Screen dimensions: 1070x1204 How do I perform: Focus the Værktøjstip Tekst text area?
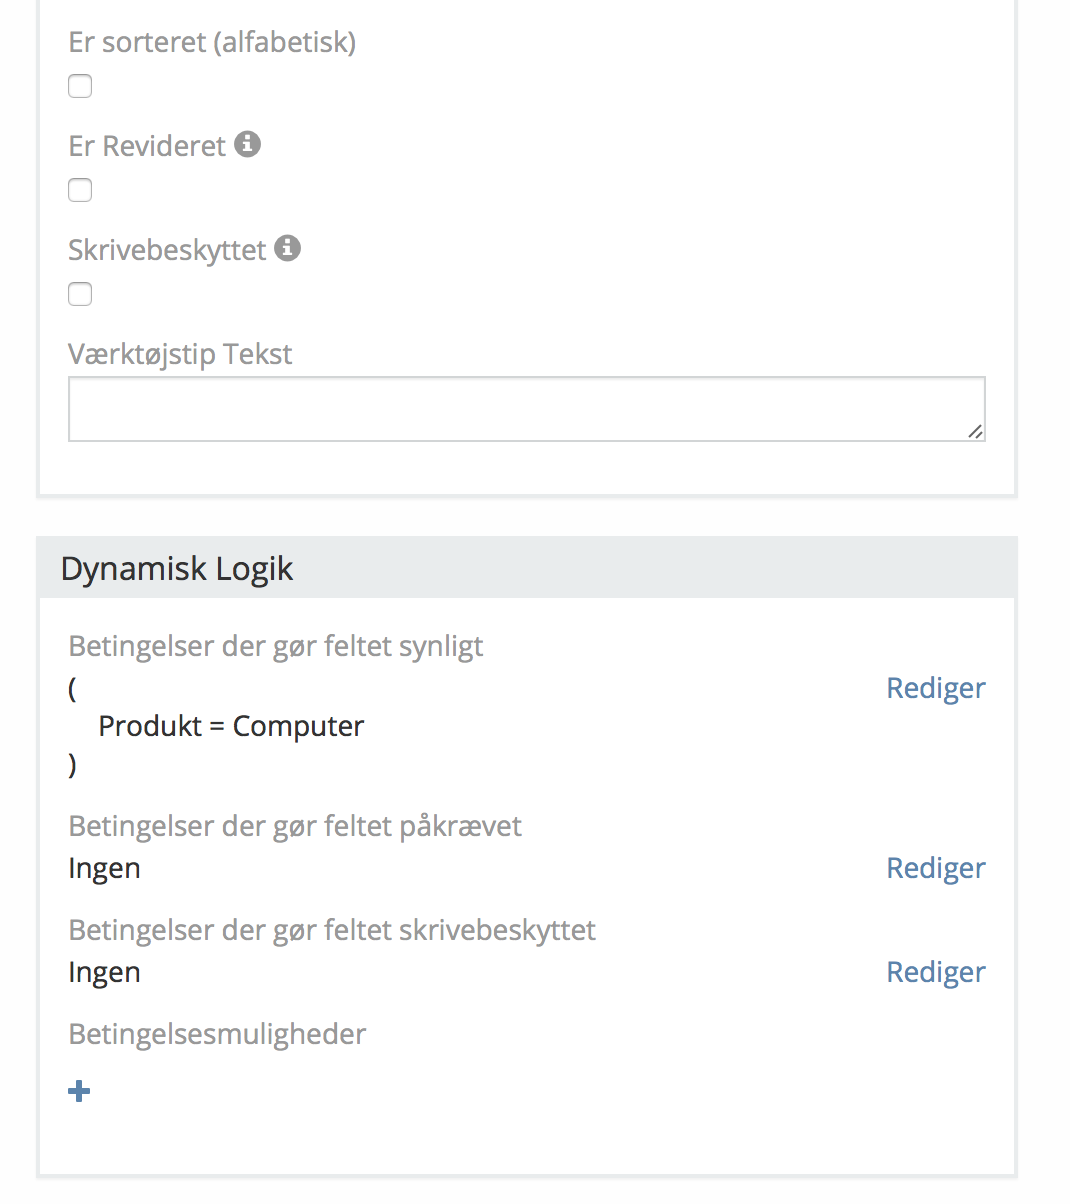pyautogui.click(x=526, y=409)
